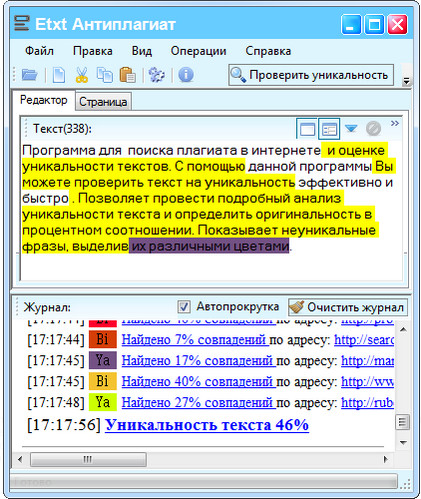Select single-pane text view icon
The height and width of the screenshot is (499, 421).
[x=307, y=129]
